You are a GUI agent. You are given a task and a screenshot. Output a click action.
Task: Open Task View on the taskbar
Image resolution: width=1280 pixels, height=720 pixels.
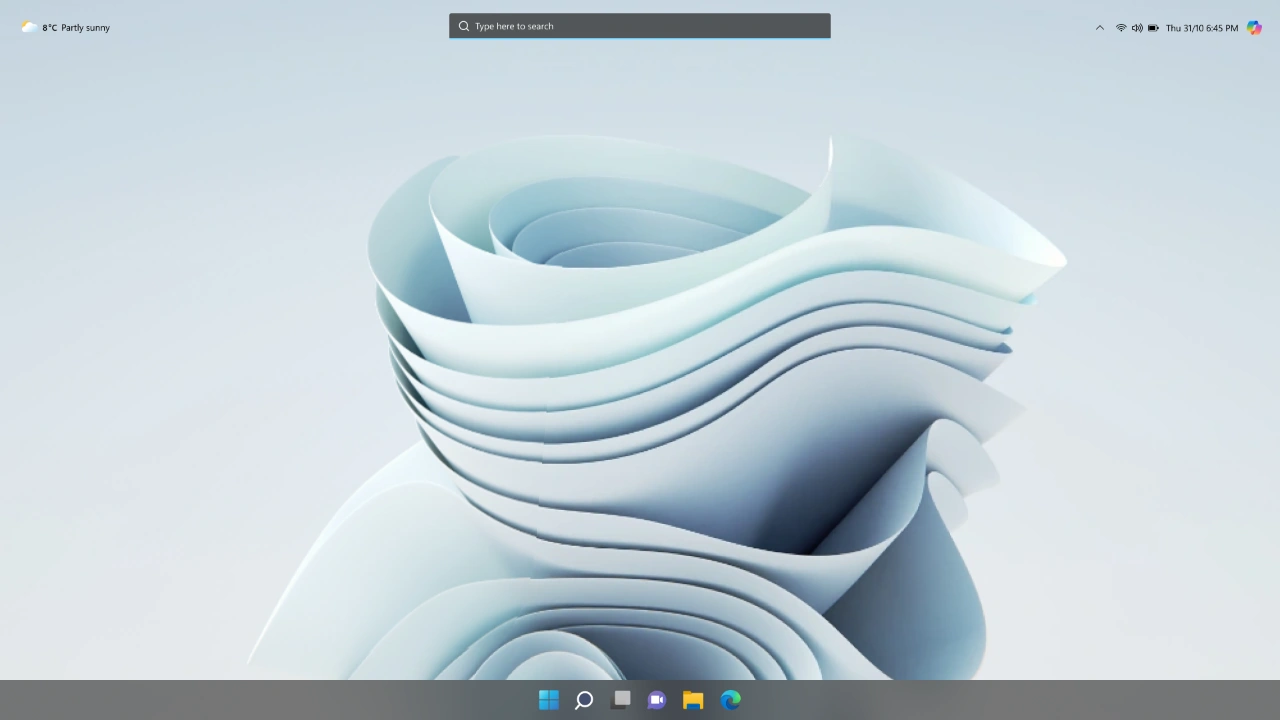coord(621,700)
